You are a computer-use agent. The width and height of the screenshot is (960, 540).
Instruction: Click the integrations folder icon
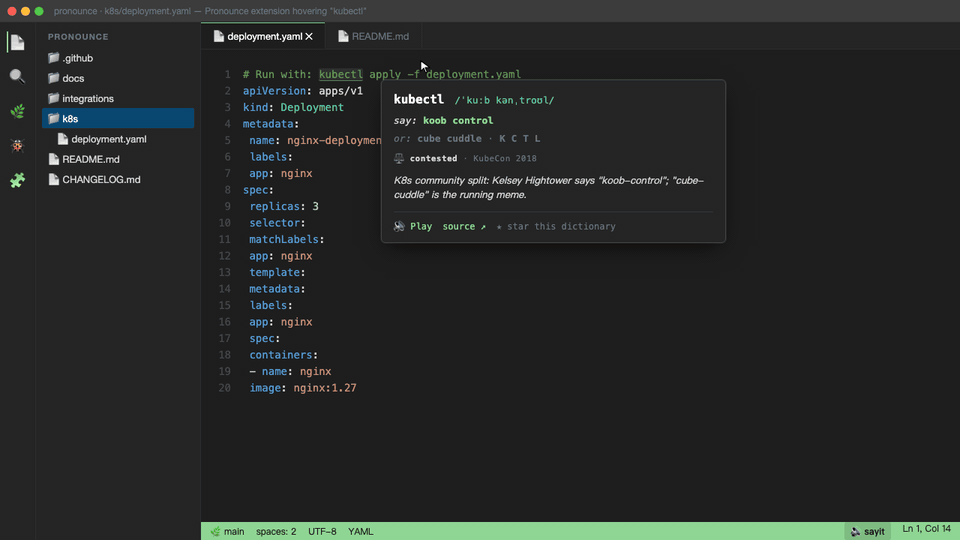pos(53,98)
